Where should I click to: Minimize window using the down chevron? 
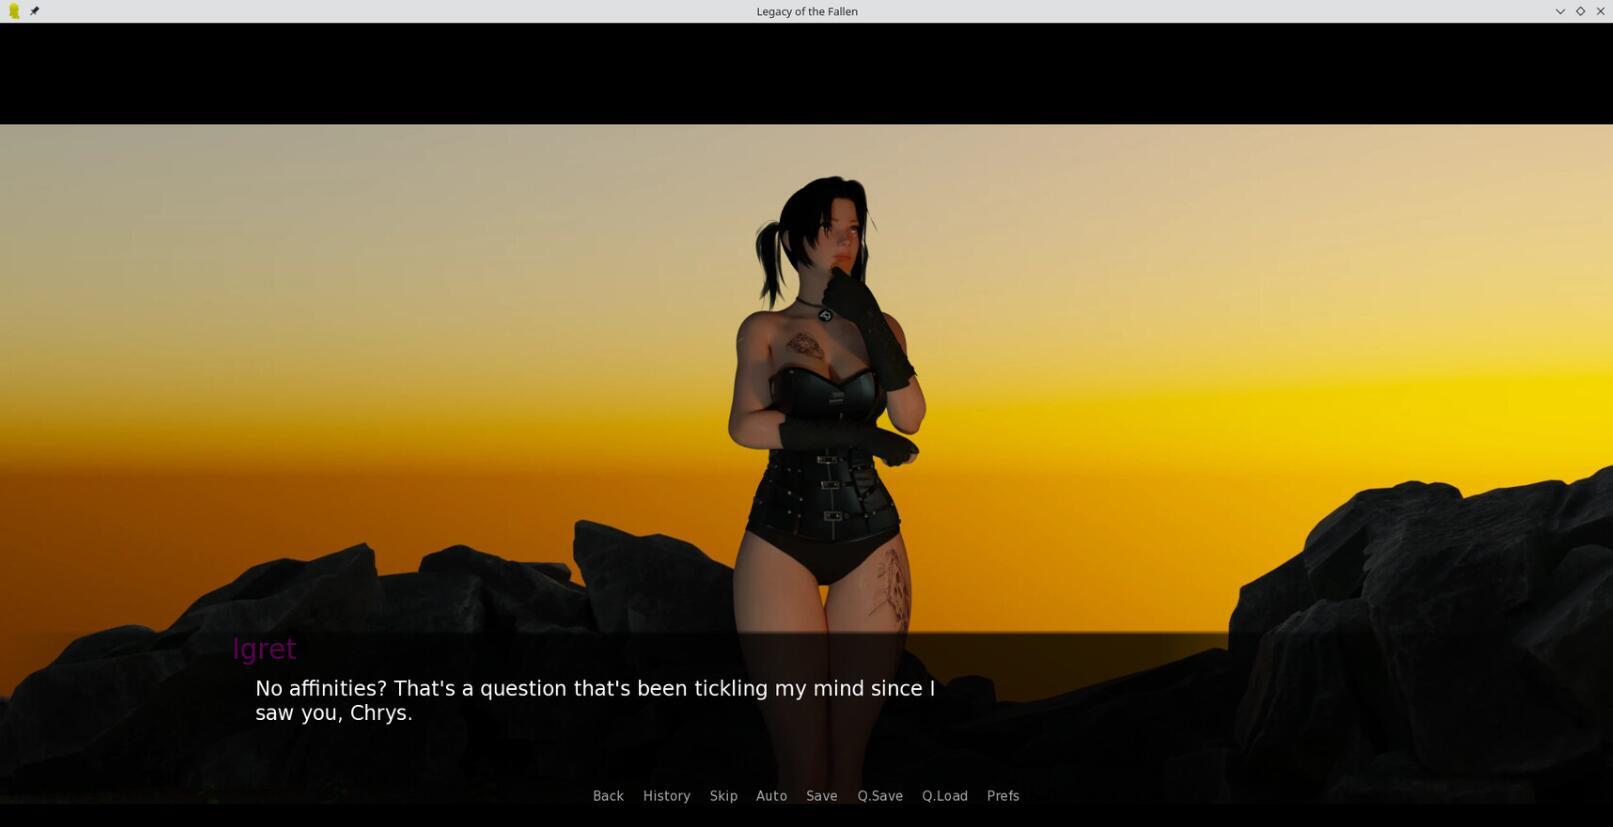click(x=1560, y=11)
